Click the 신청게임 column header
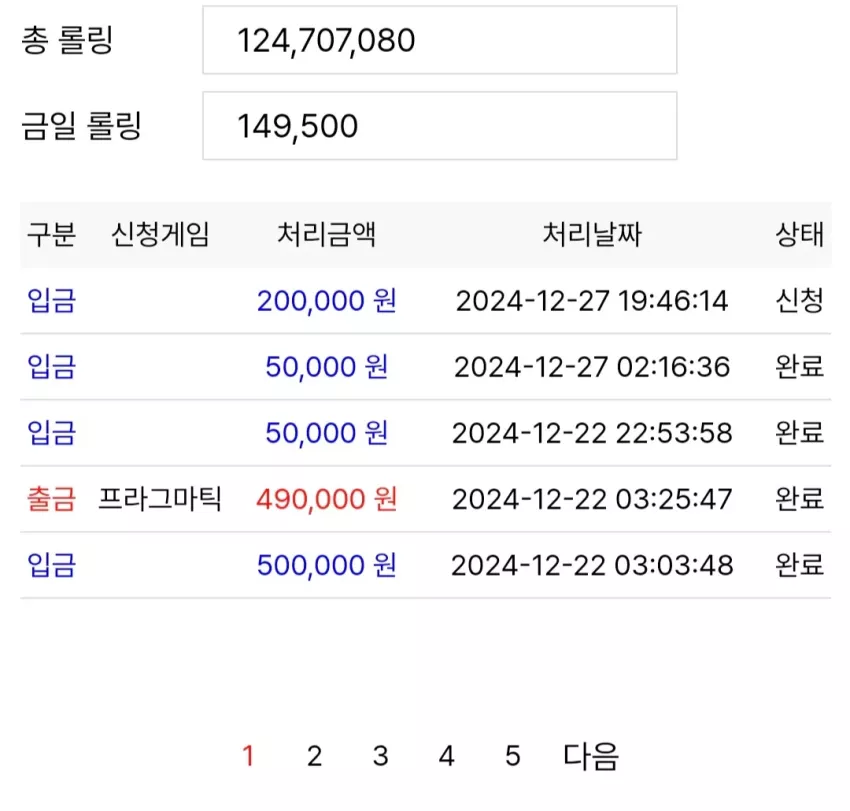Screen dimensions: 850x811 [x=160, y=235]
